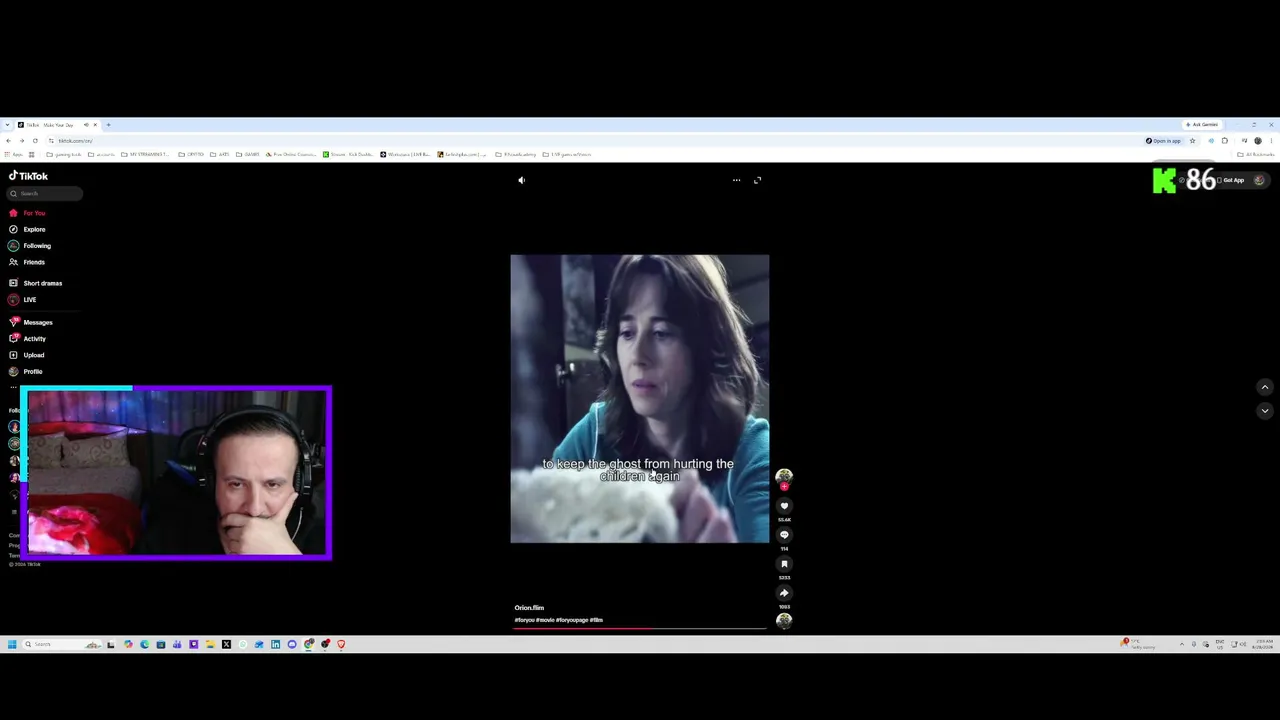Open the Chrome profile avatar
The width and height of the screenshot is (1280, 720).
1257,141
